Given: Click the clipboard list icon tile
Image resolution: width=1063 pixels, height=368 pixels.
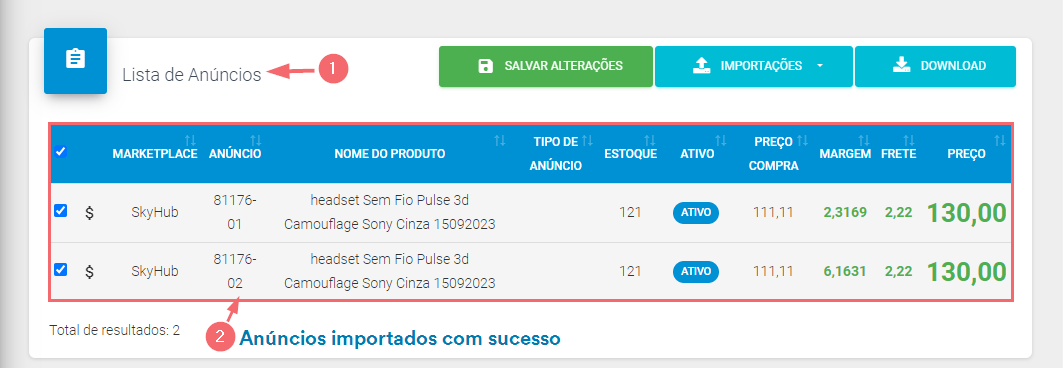Looking at the screenshot, I should (x=75, y=60).
